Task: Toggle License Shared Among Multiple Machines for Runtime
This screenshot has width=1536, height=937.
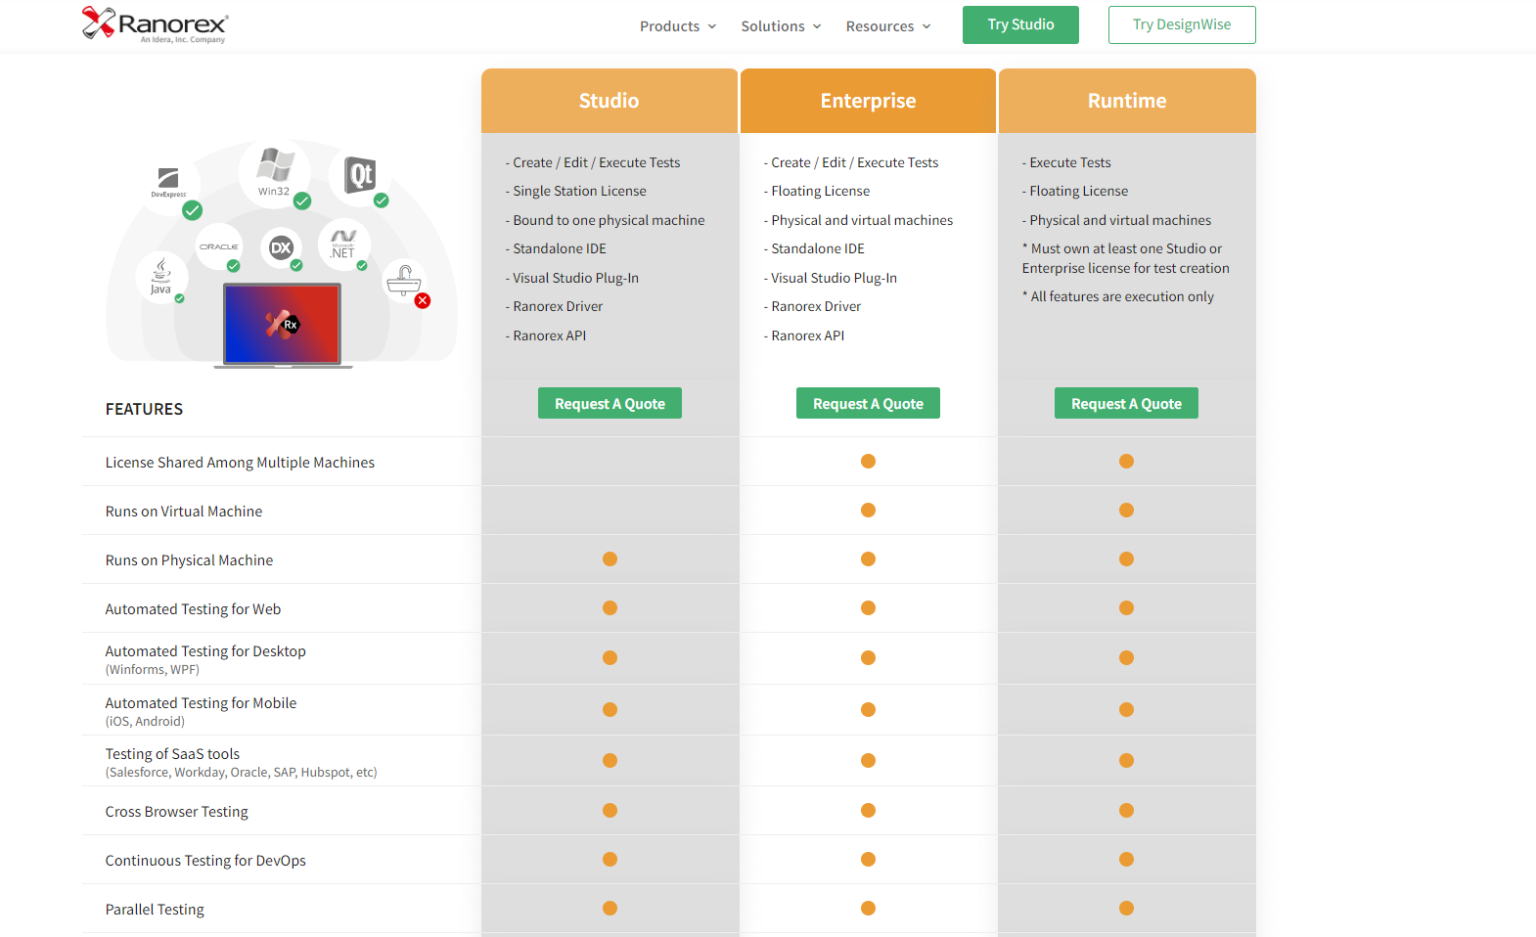Action: click(1126, 461)
